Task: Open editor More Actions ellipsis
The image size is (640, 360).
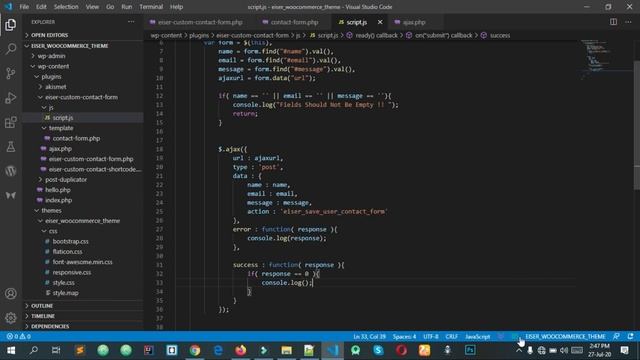Action: [x=628, y=22]
